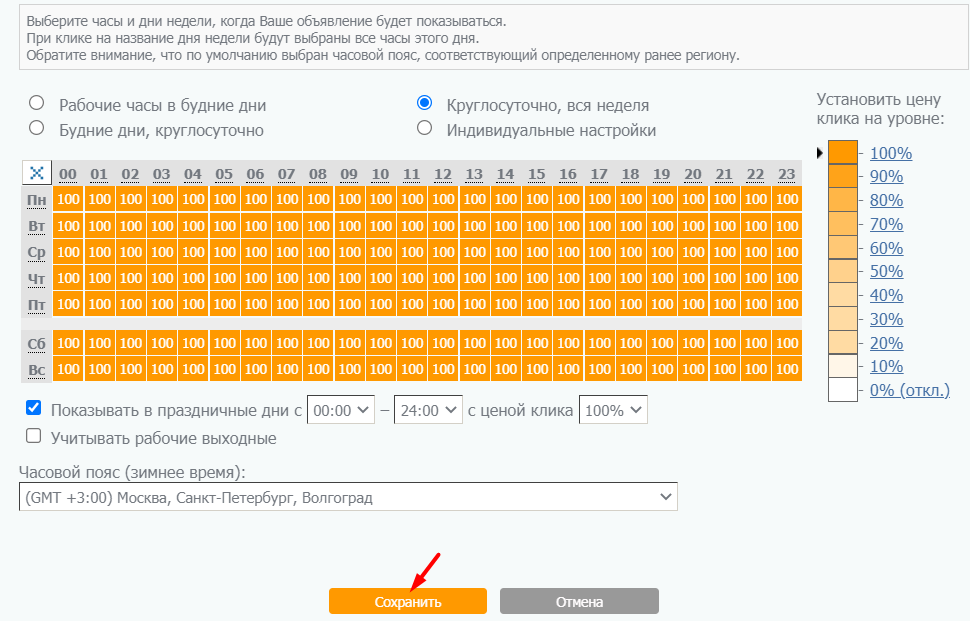
Task: Open the holiday start time 00:00 dropdown
Action: (341, 410)
